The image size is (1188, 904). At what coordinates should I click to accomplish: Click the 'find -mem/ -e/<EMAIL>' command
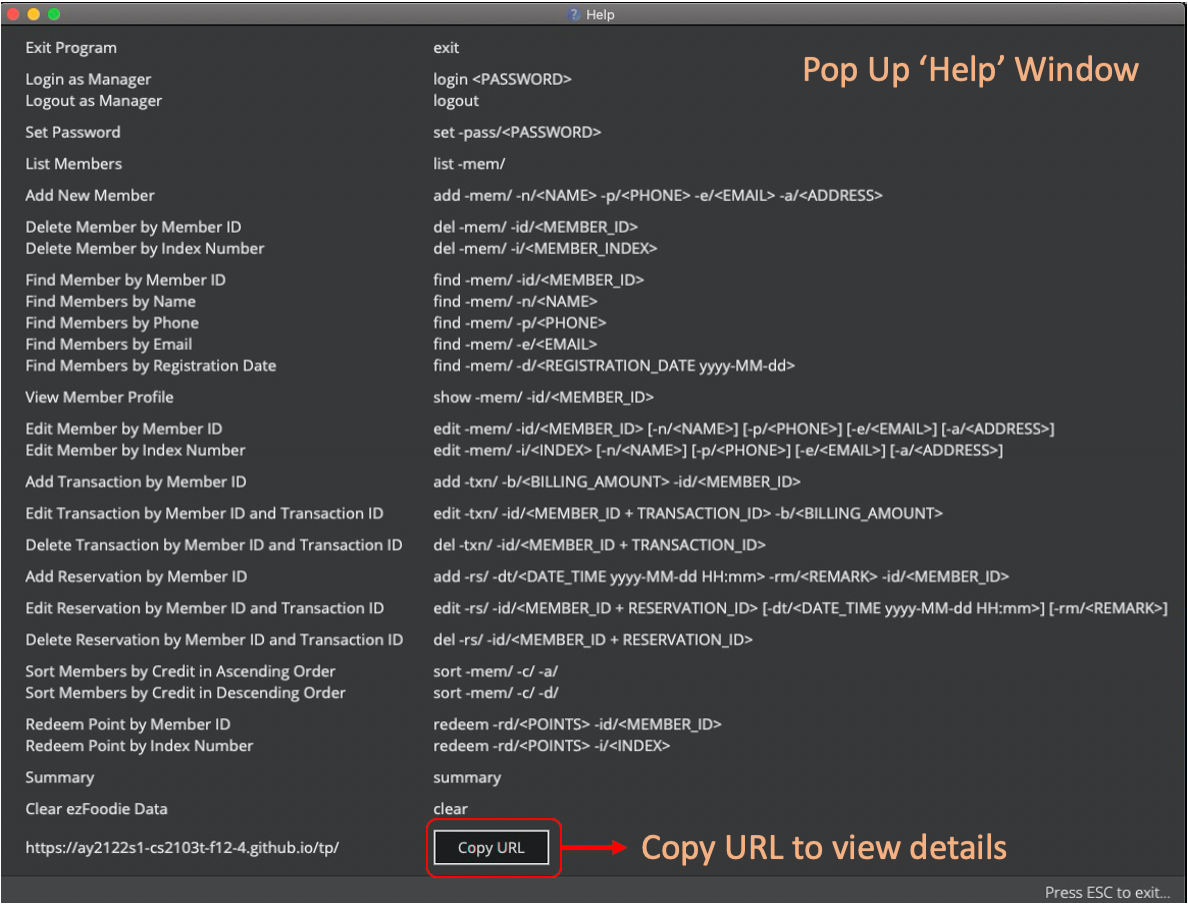point(514,344)
